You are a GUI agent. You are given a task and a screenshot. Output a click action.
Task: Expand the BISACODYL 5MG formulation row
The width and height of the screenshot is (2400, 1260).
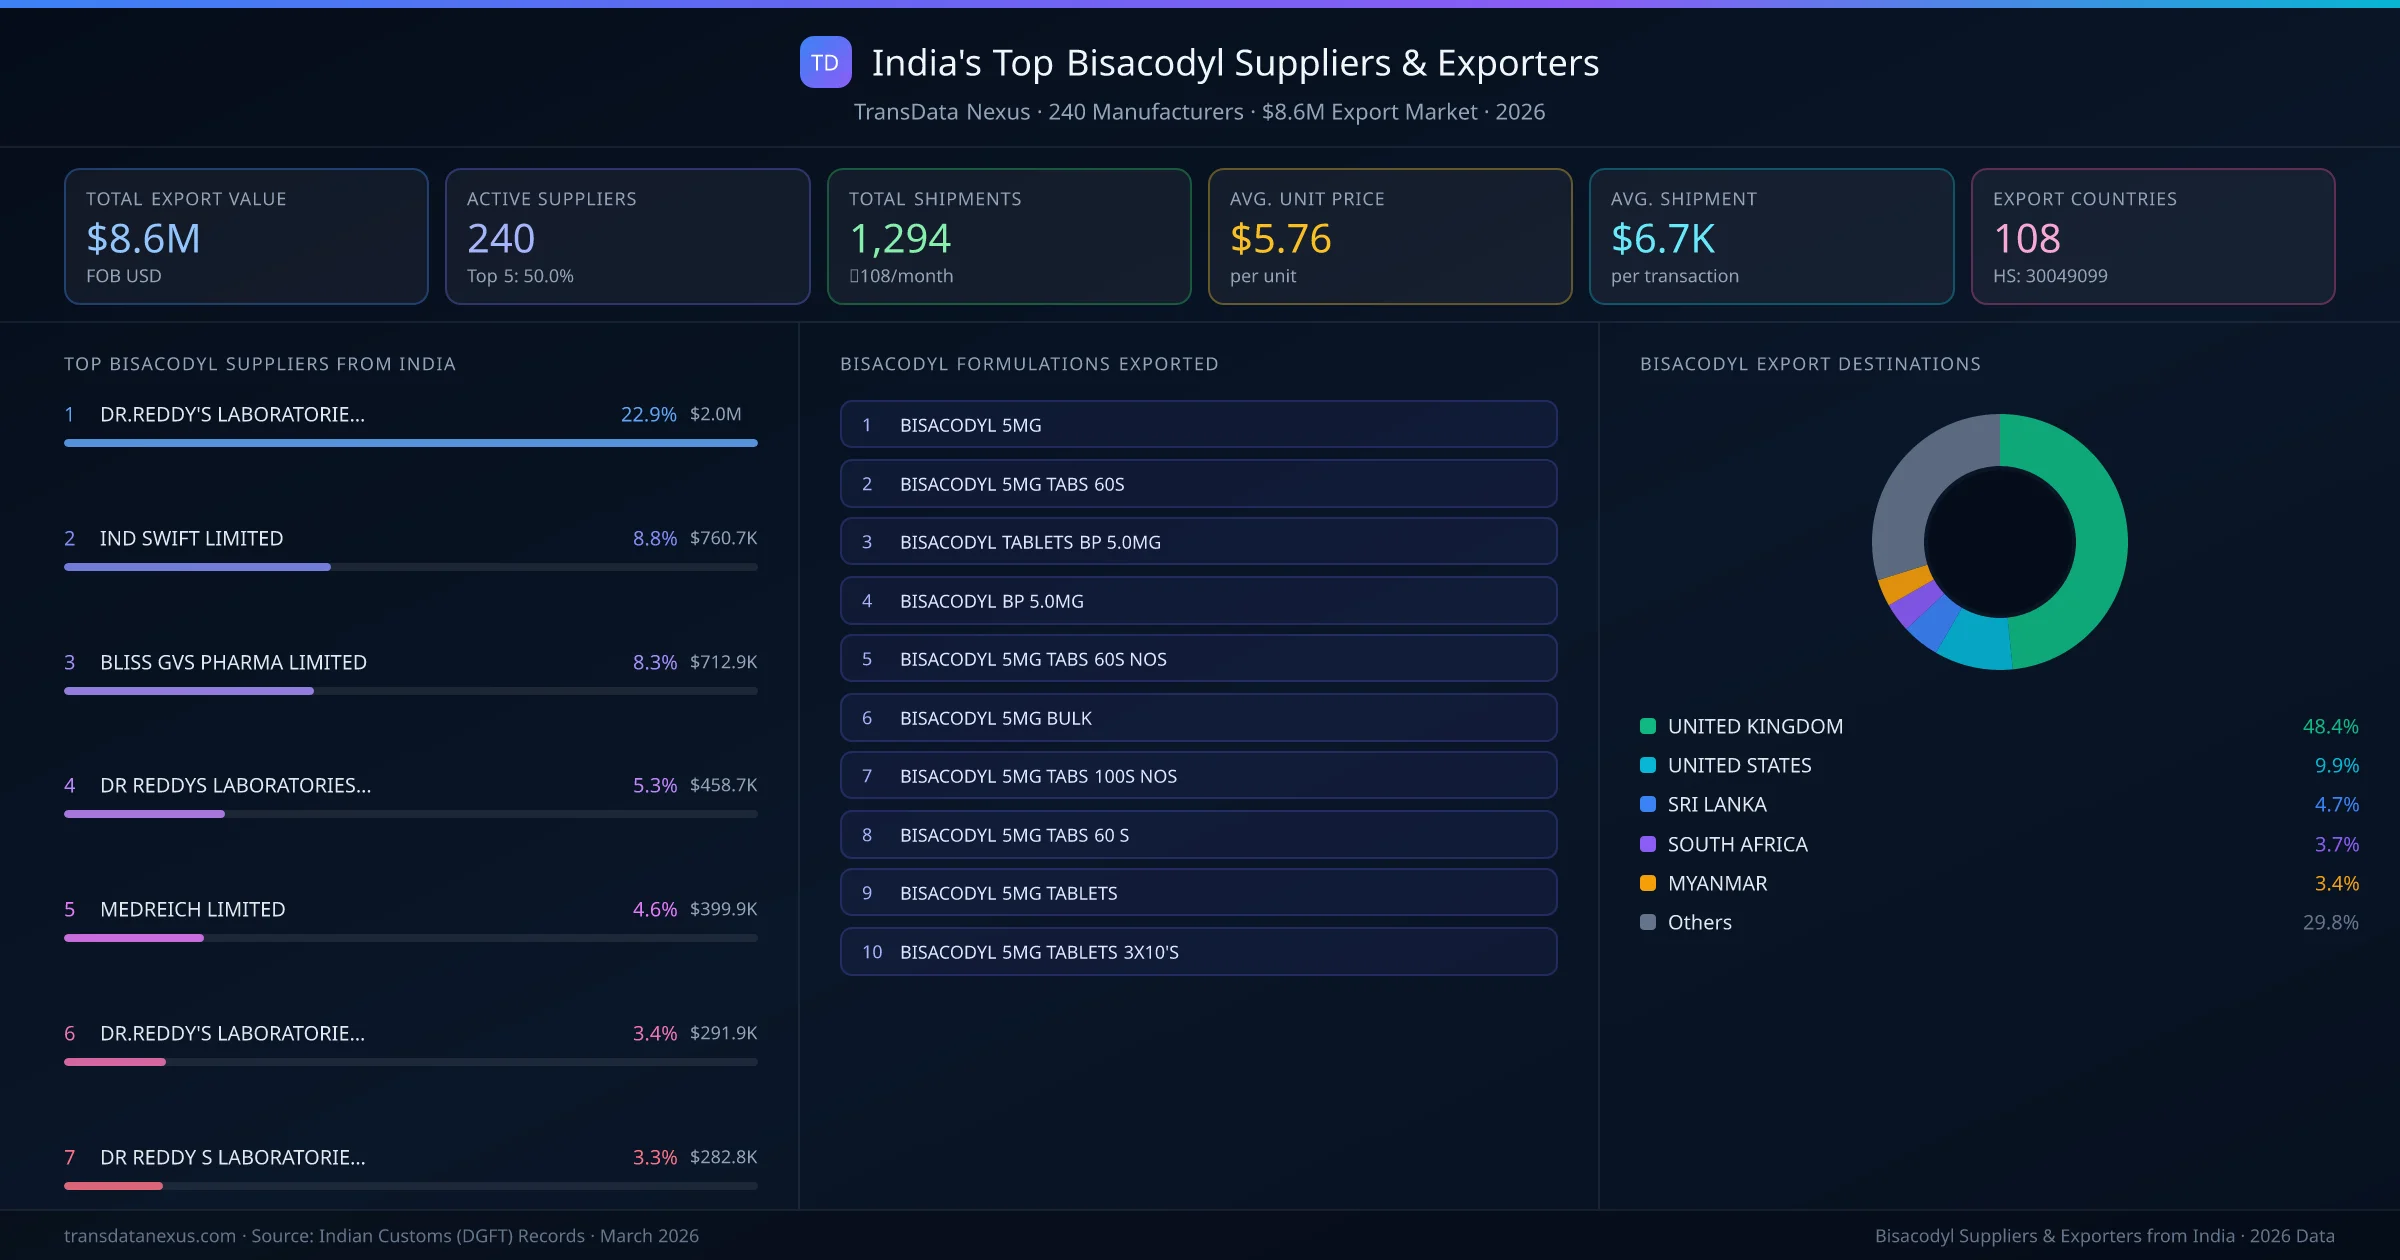click(1198, 424)
